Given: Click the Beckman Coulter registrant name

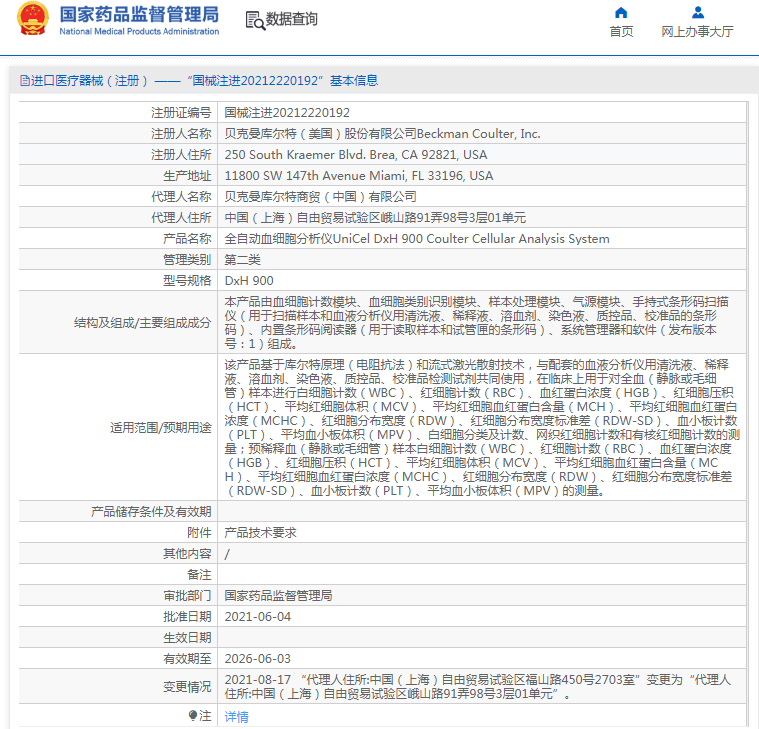Looking at the screenshot, I should [382, 134].
